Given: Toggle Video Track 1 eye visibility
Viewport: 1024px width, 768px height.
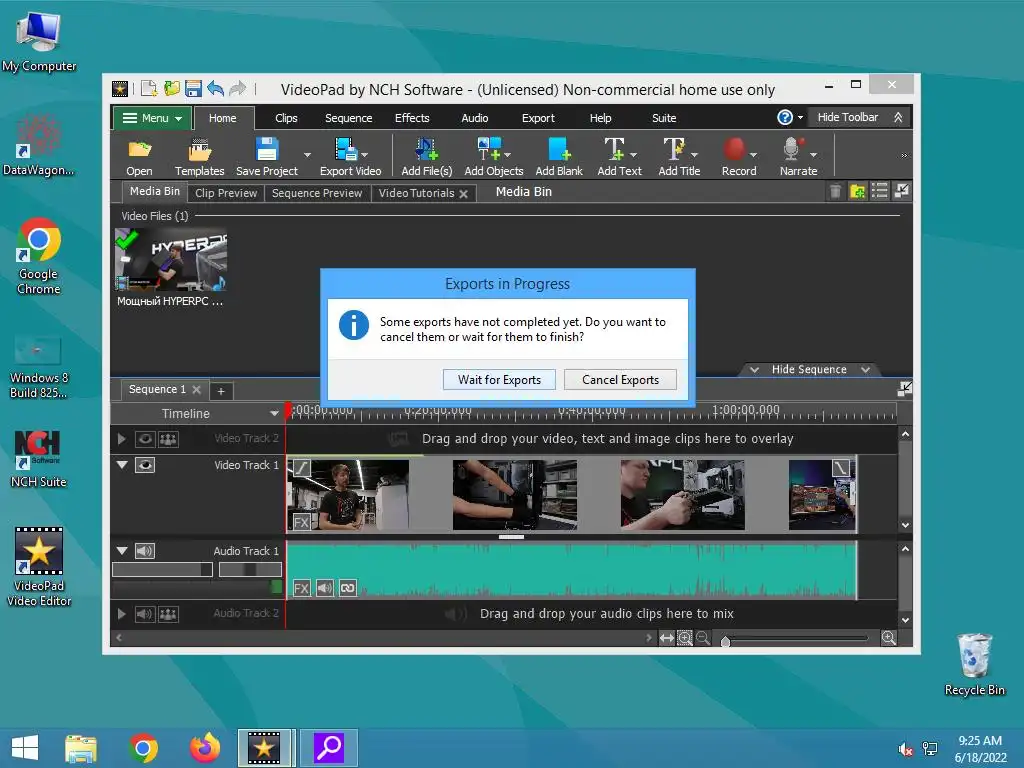Looking at the screenshot, I should pyautogui.click(x=145, y=465).
